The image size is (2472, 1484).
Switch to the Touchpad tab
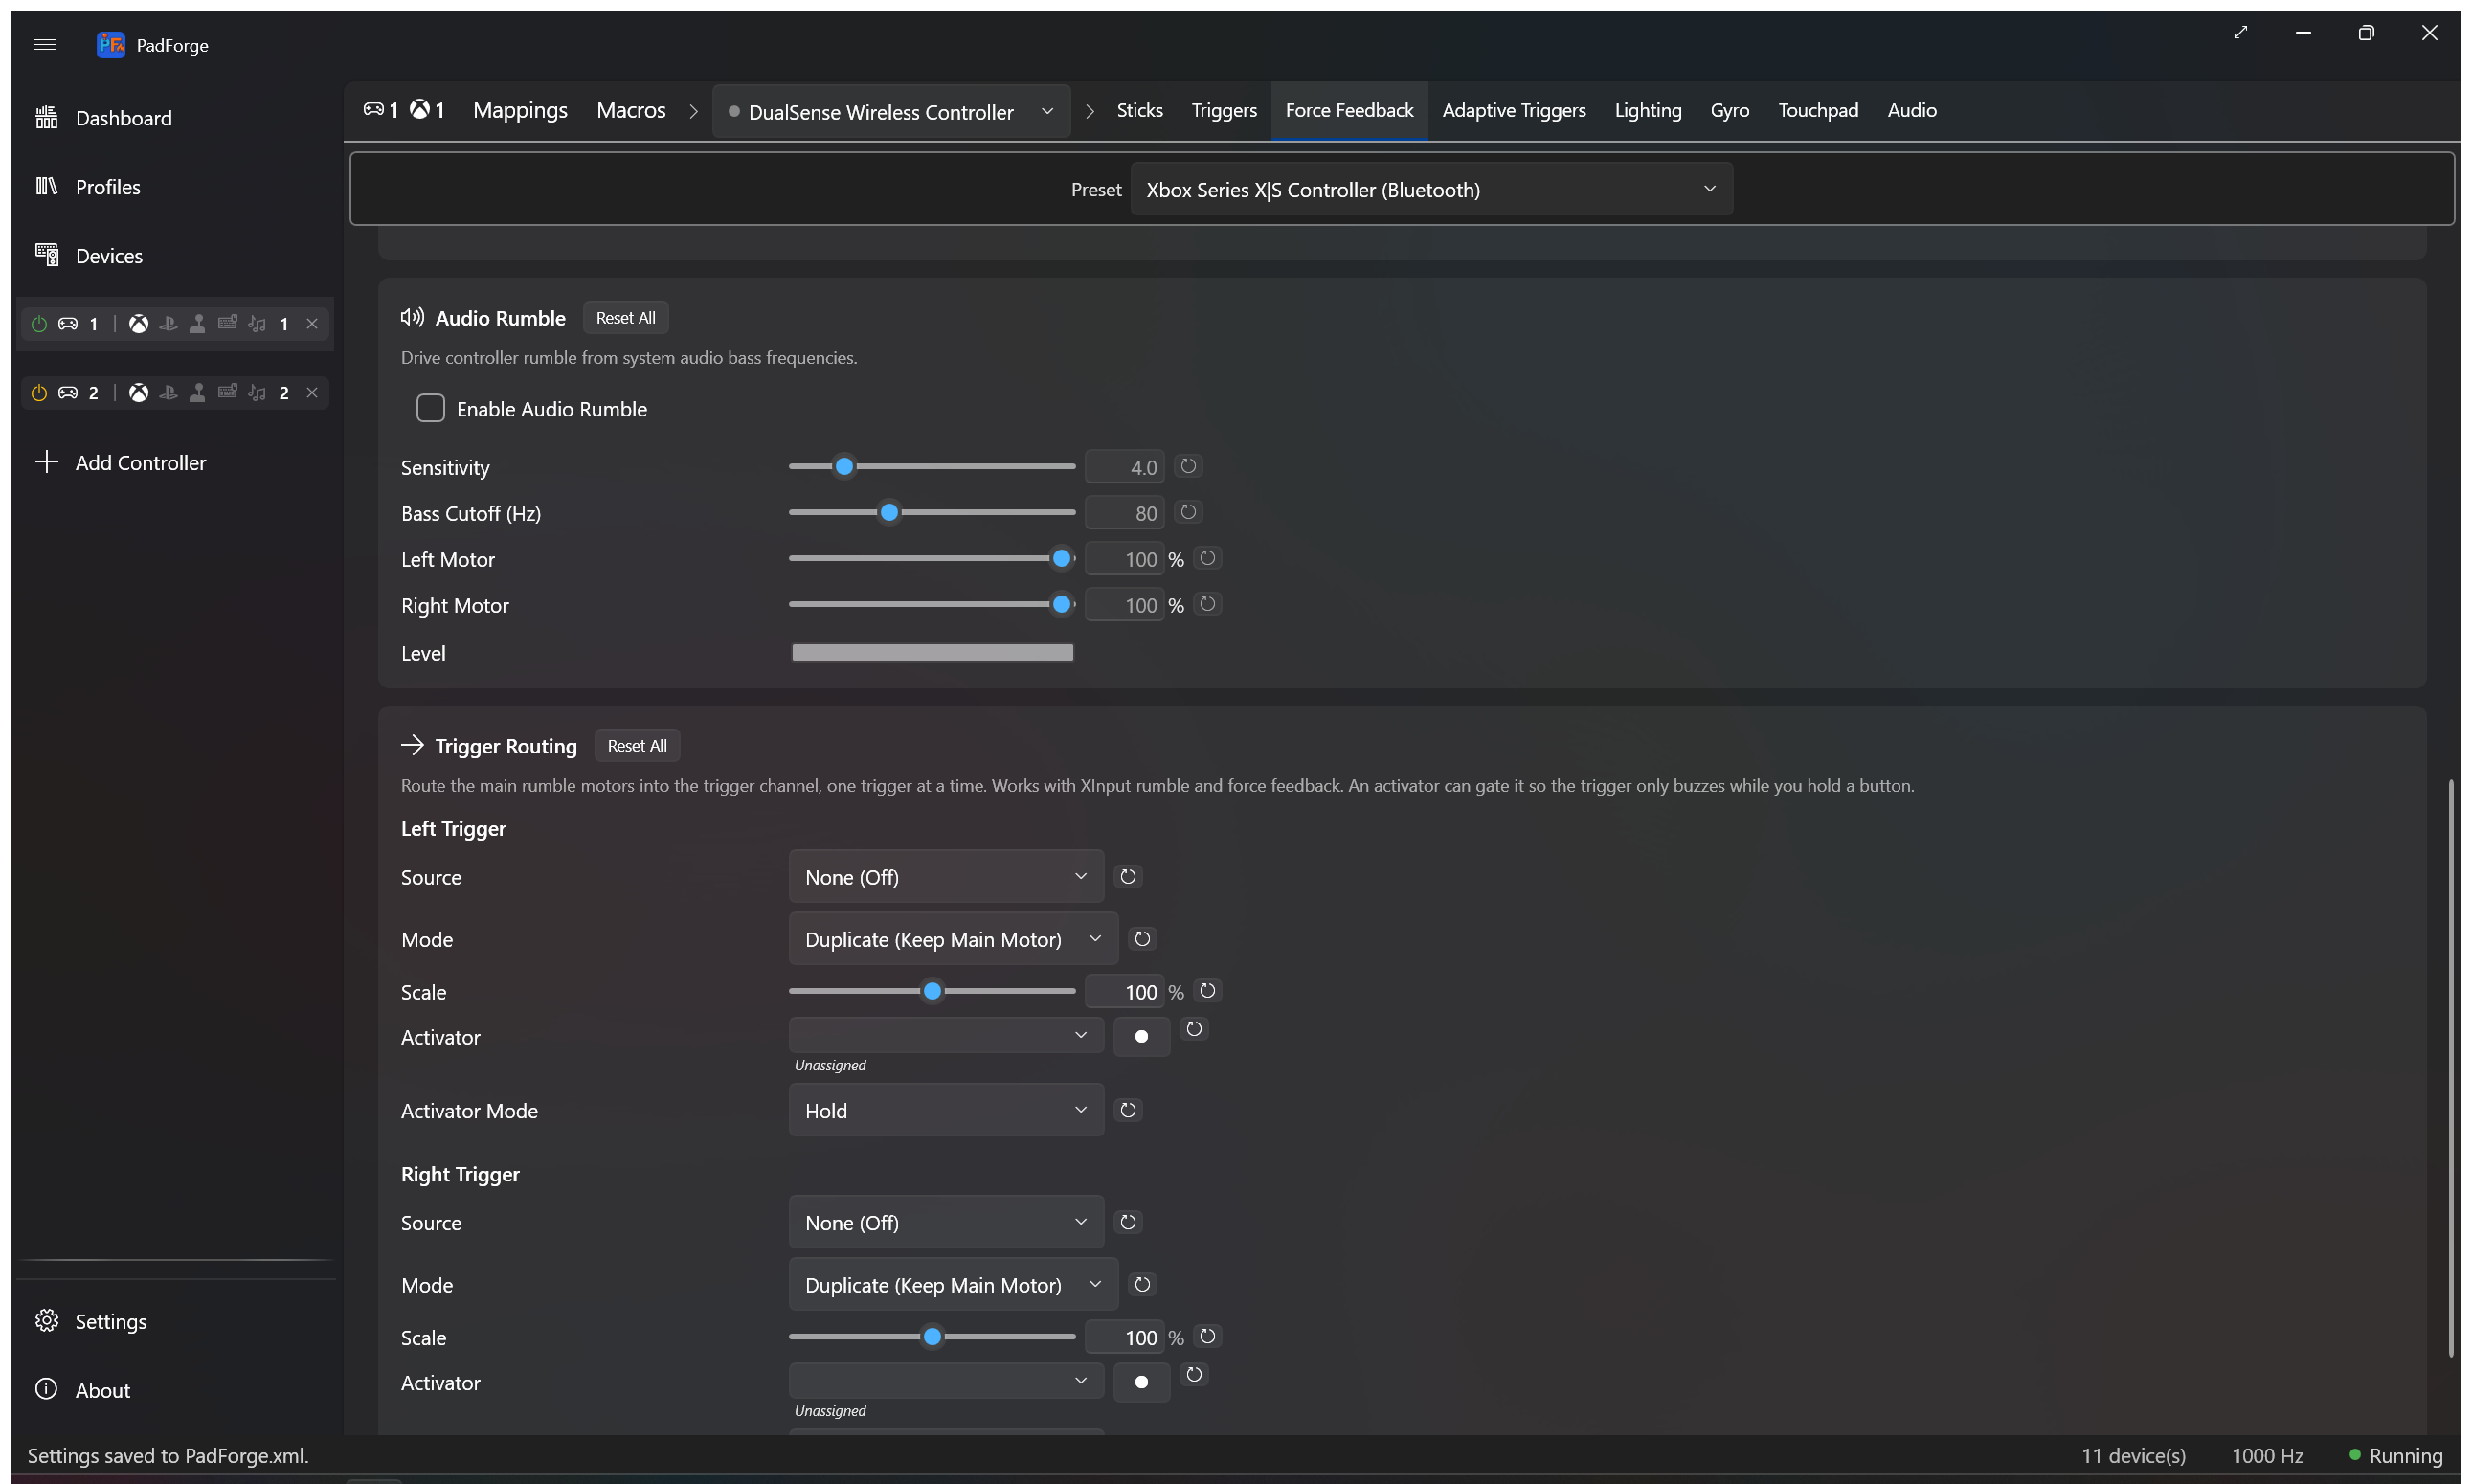tap(1817, 110)
